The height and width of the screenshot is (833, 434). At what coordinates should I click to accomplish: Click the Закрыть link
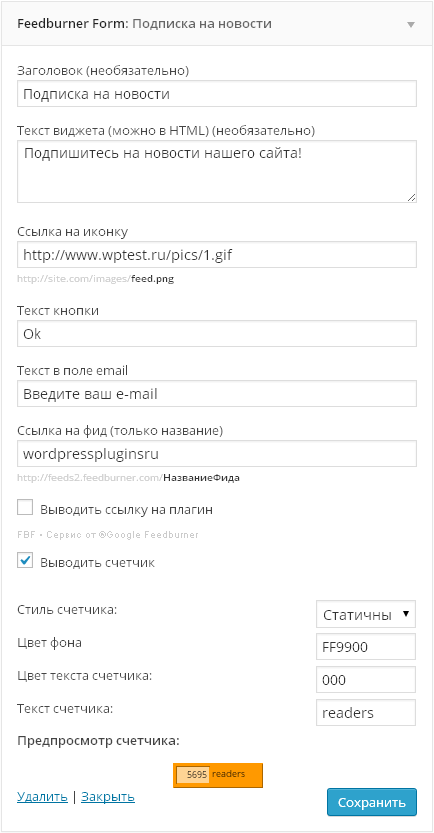pyautogui.click(x=108, y=797)
